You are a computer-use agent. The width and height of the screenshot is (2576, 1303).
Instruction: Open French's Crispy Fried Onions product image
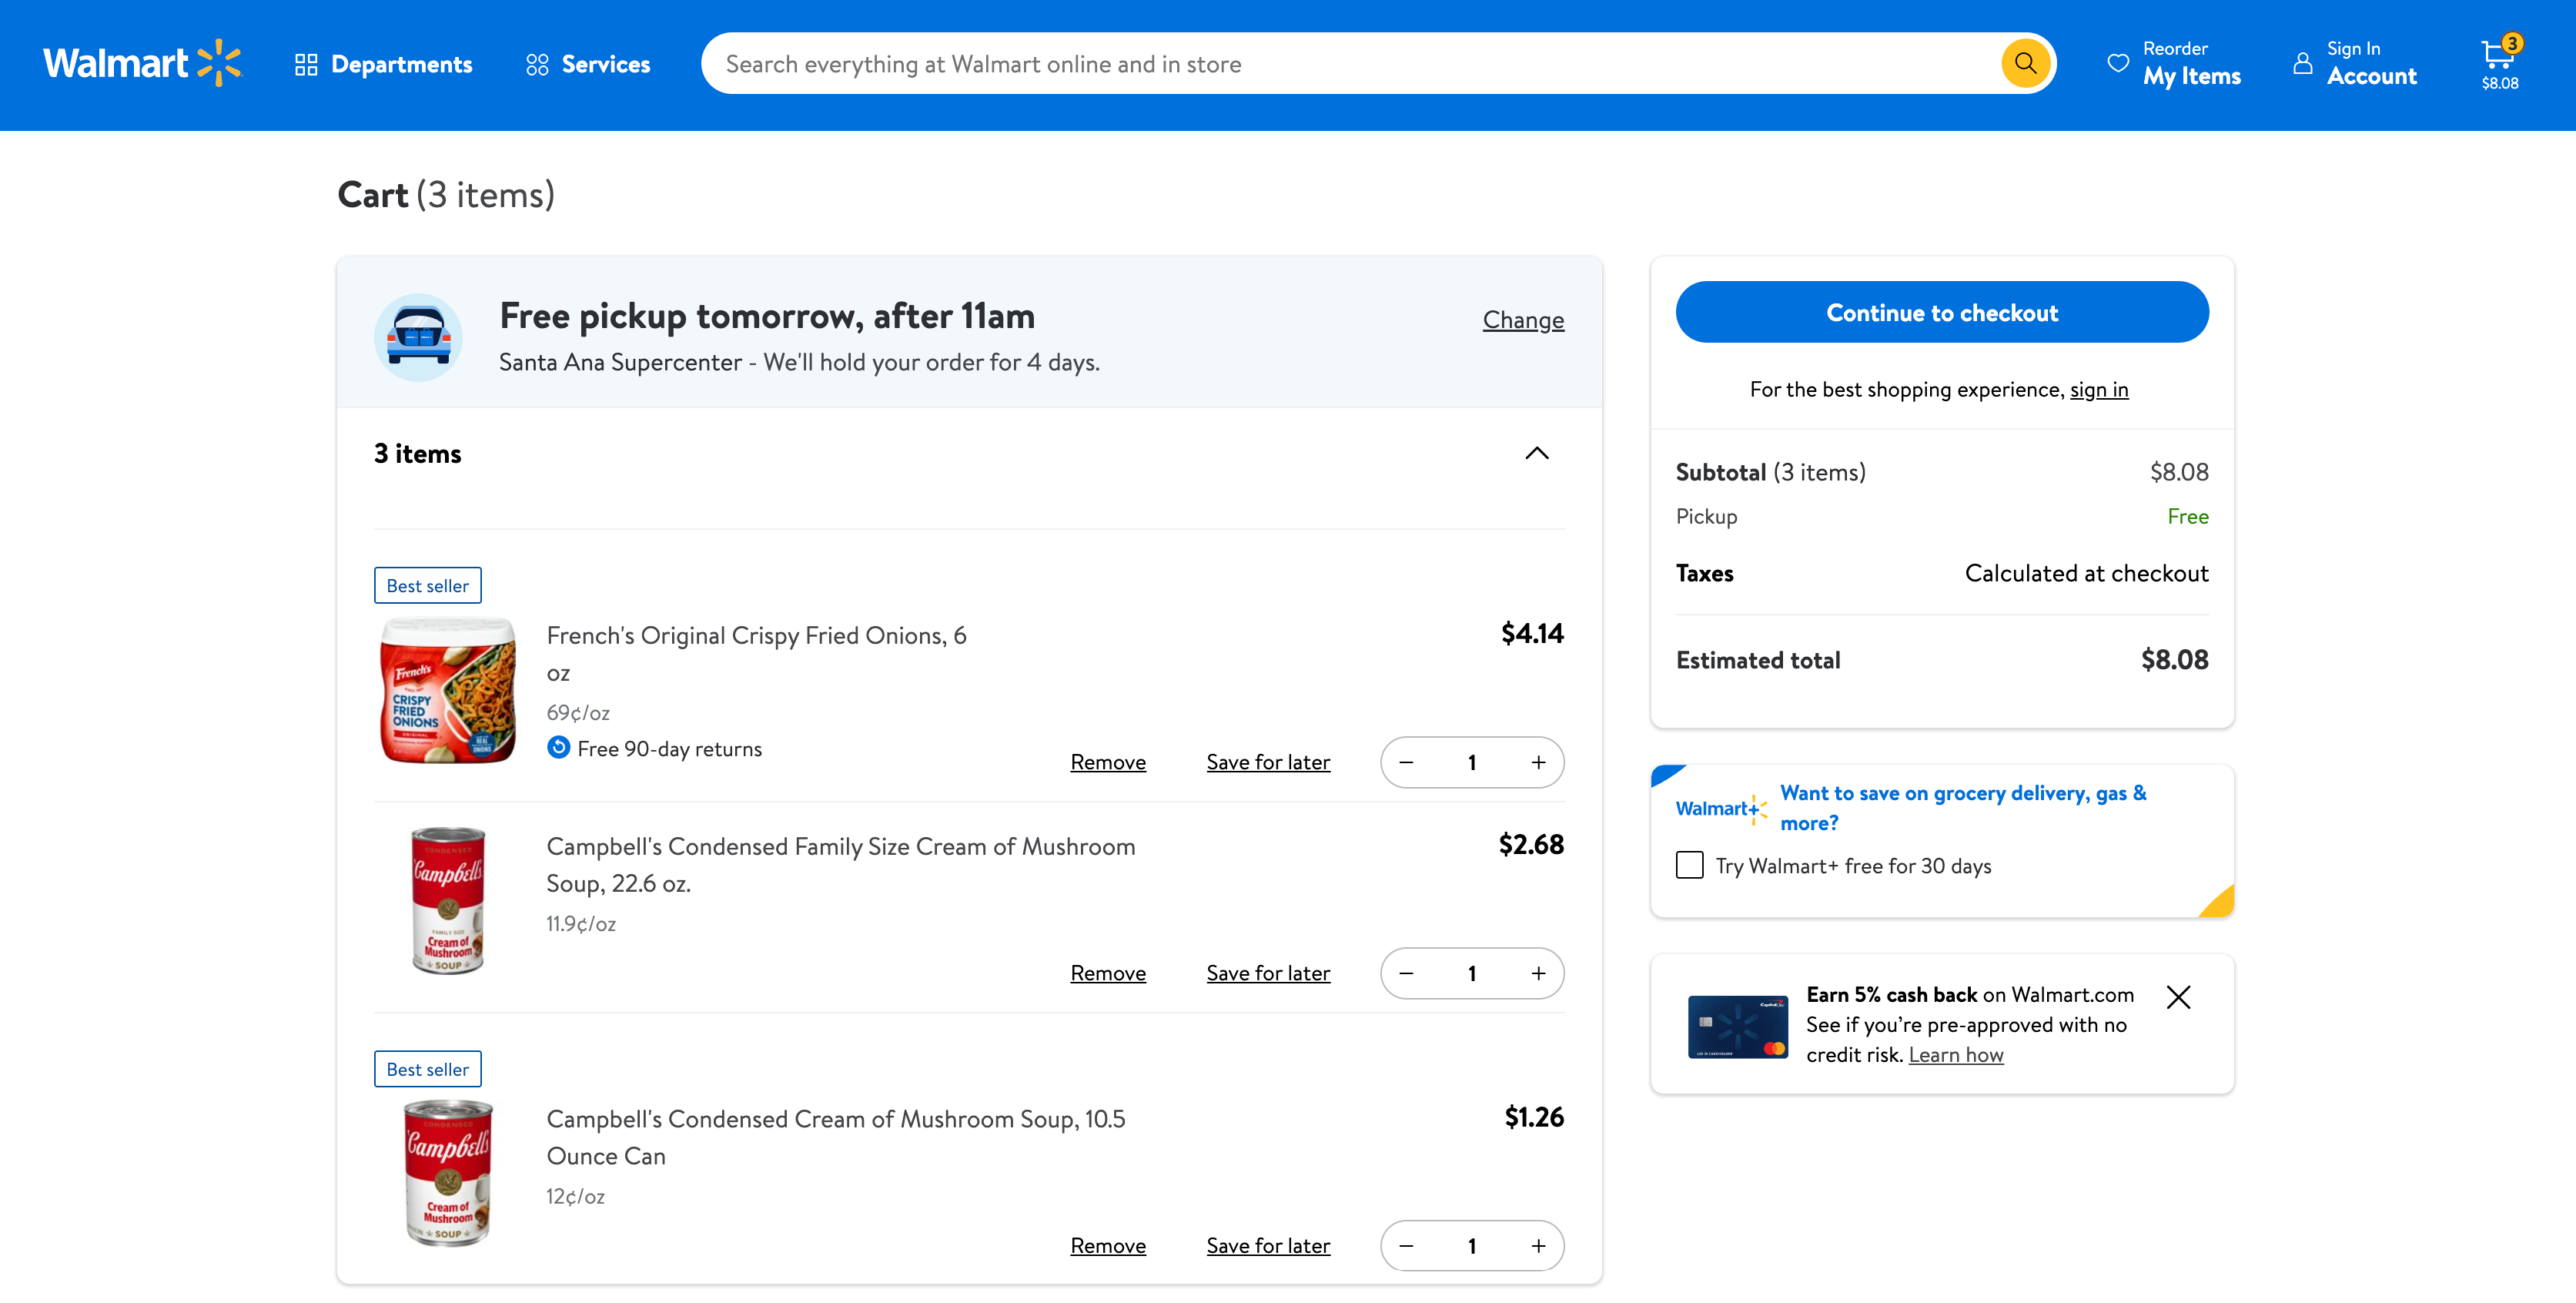(448, 690)
